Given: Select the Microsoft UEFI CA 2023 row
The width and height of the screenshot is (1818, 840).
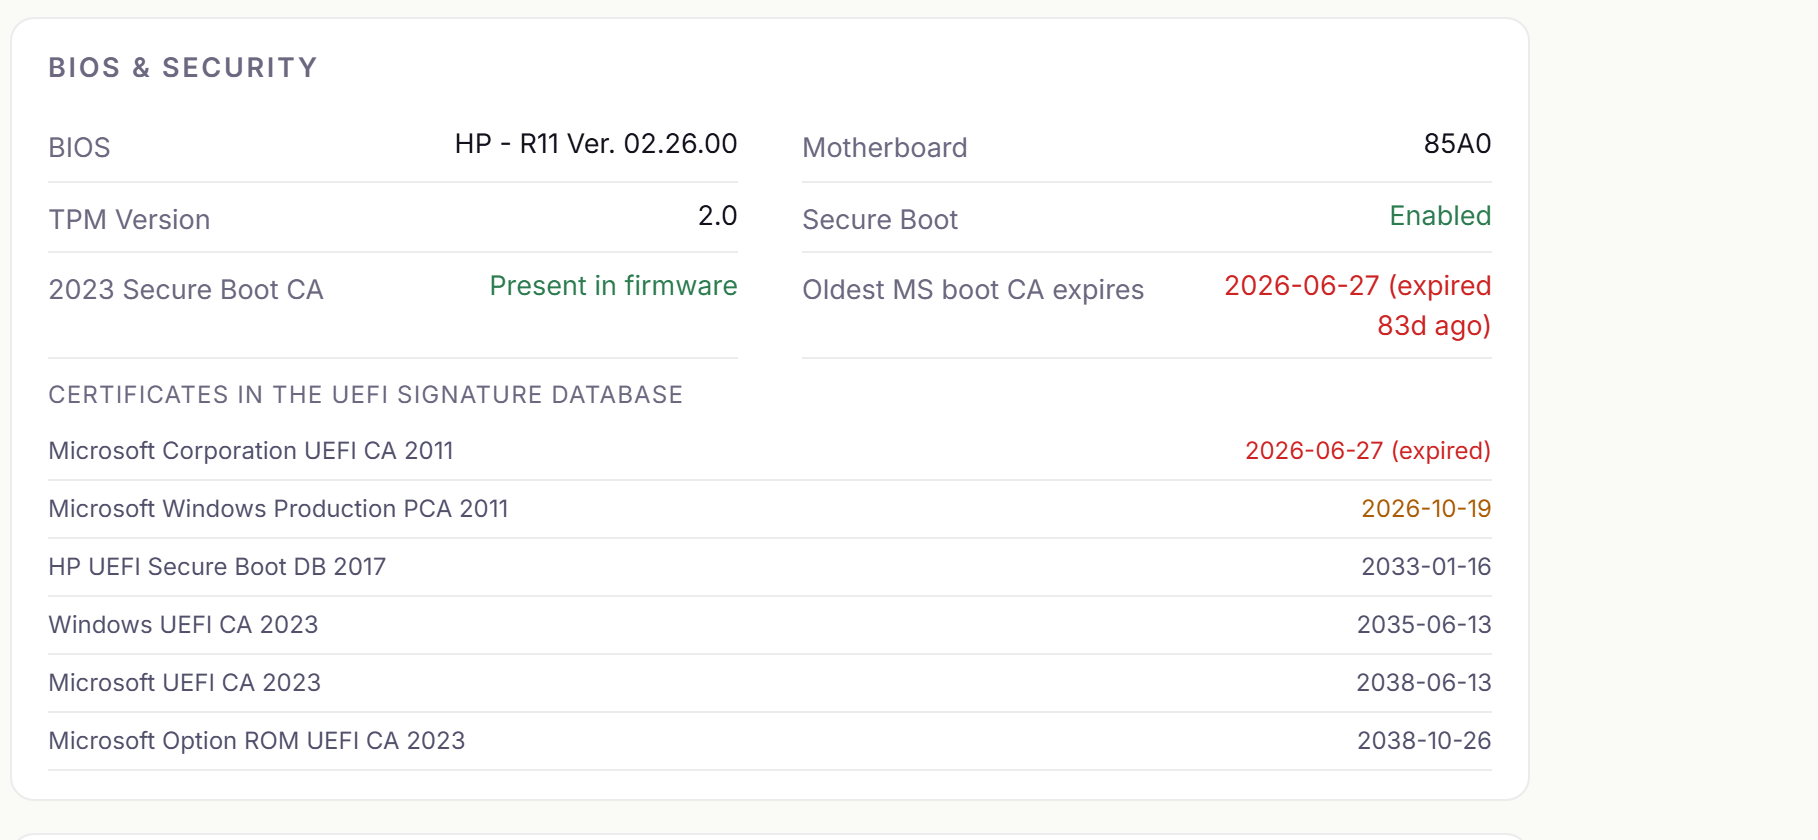Looking at the screenshot, I should (x=770, y=683).
